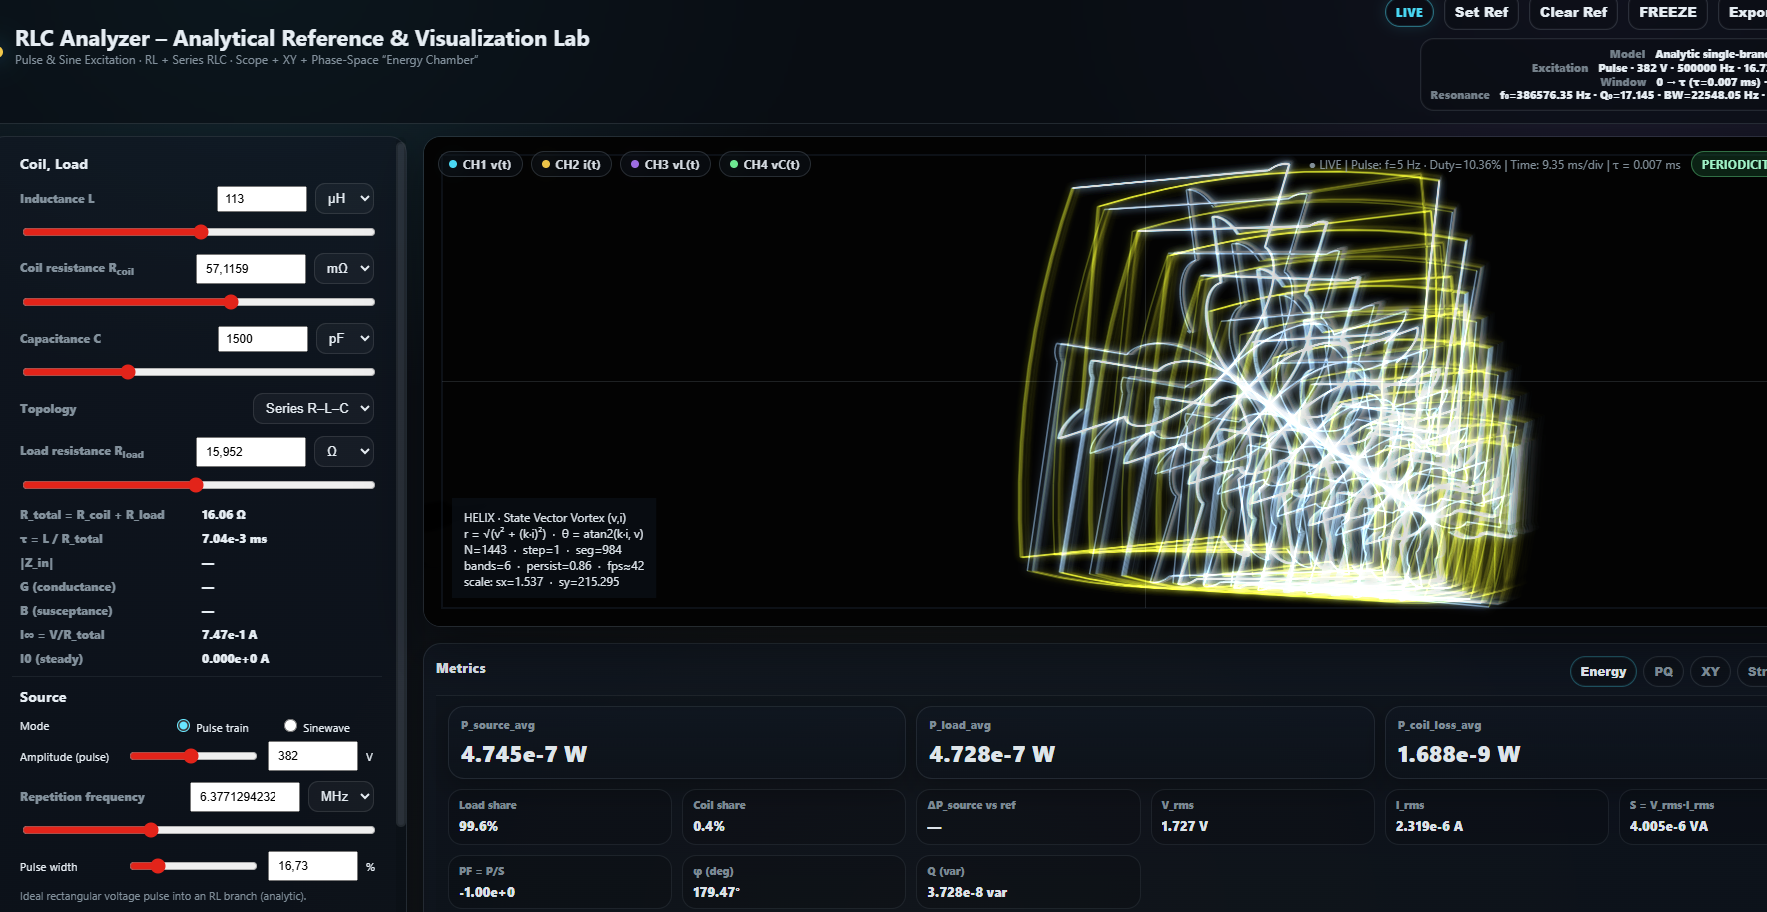Select the Sinewave mode radio button

click(x=290, y=726)
